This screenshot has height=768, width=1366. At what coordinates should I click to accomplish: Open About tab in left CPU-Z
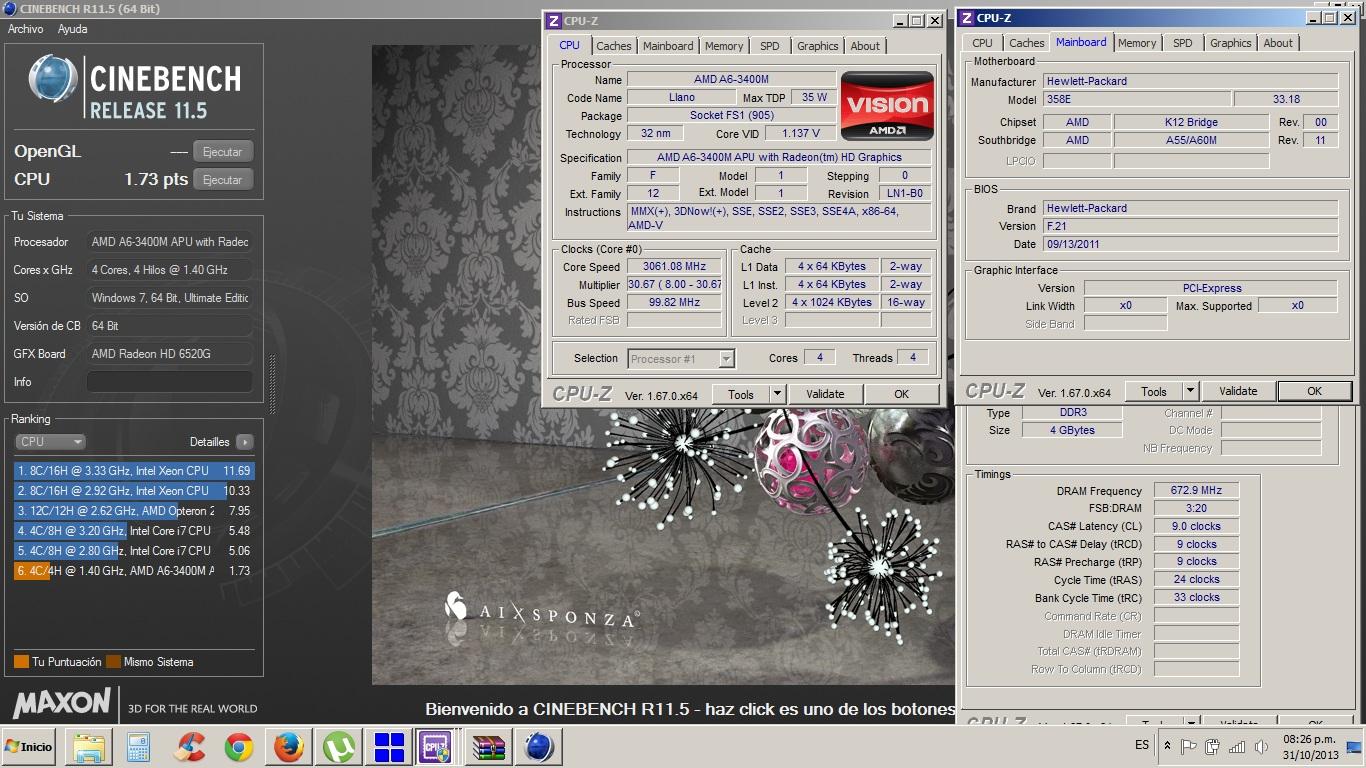[865, 46]
